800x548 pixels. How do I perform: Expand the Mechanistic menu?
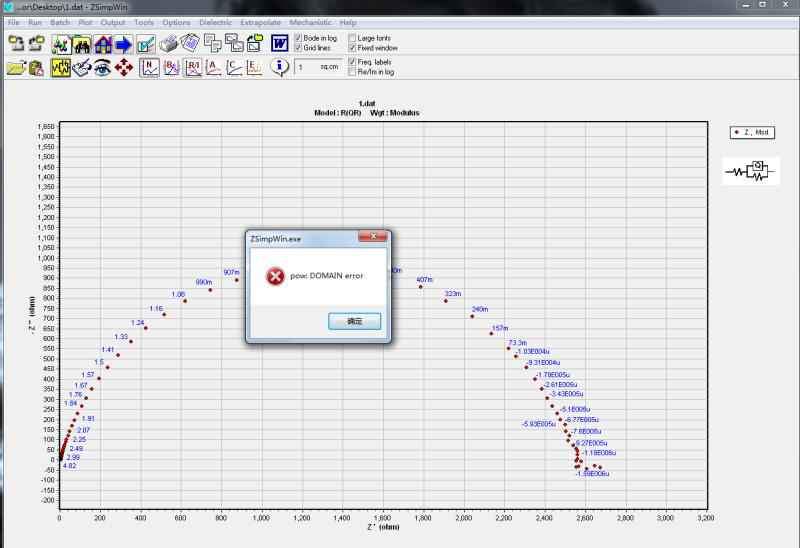(311, 22)
